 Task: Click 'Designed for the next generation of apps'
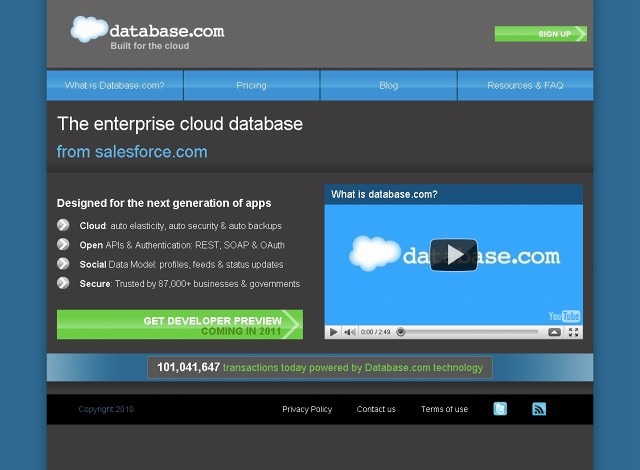pyautogui.click(x=164, y=203)
